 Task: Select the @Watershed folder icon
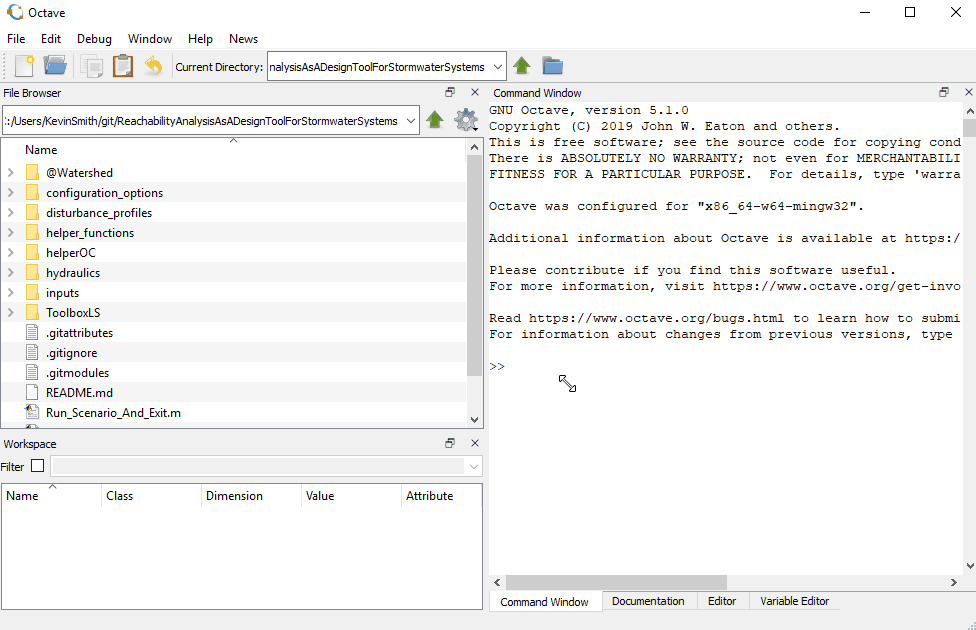pyautogui.click(x=32, y=172)
